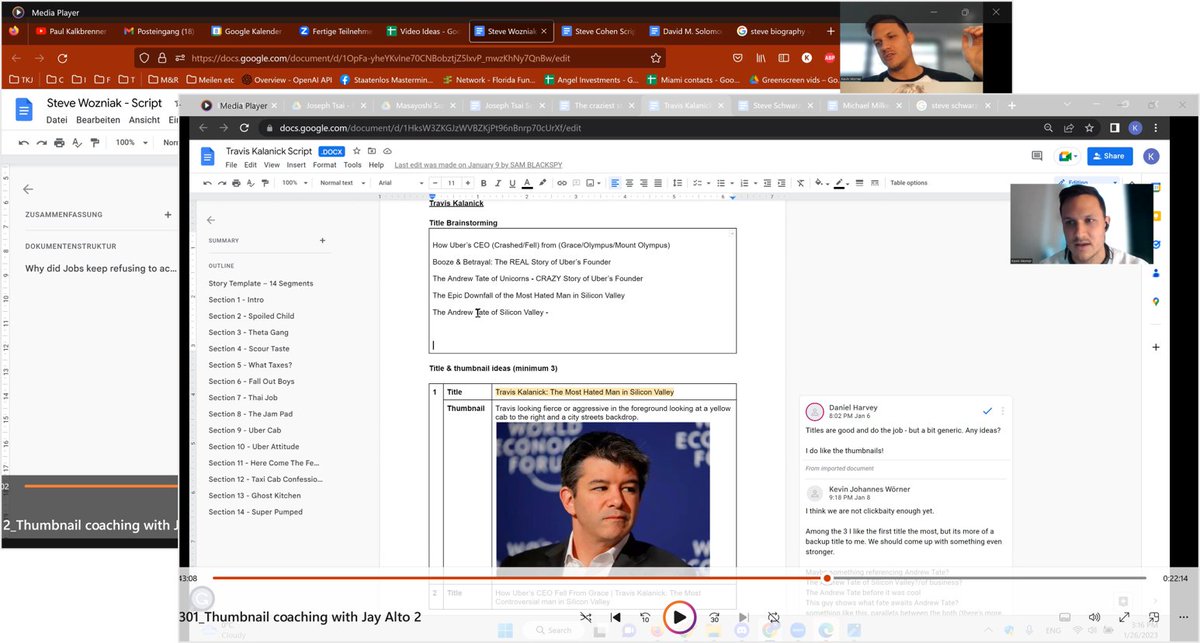The image size is (1200, 643).
Task: Toggle Chrome side panel icon
Action: [x=1115, y=128]
